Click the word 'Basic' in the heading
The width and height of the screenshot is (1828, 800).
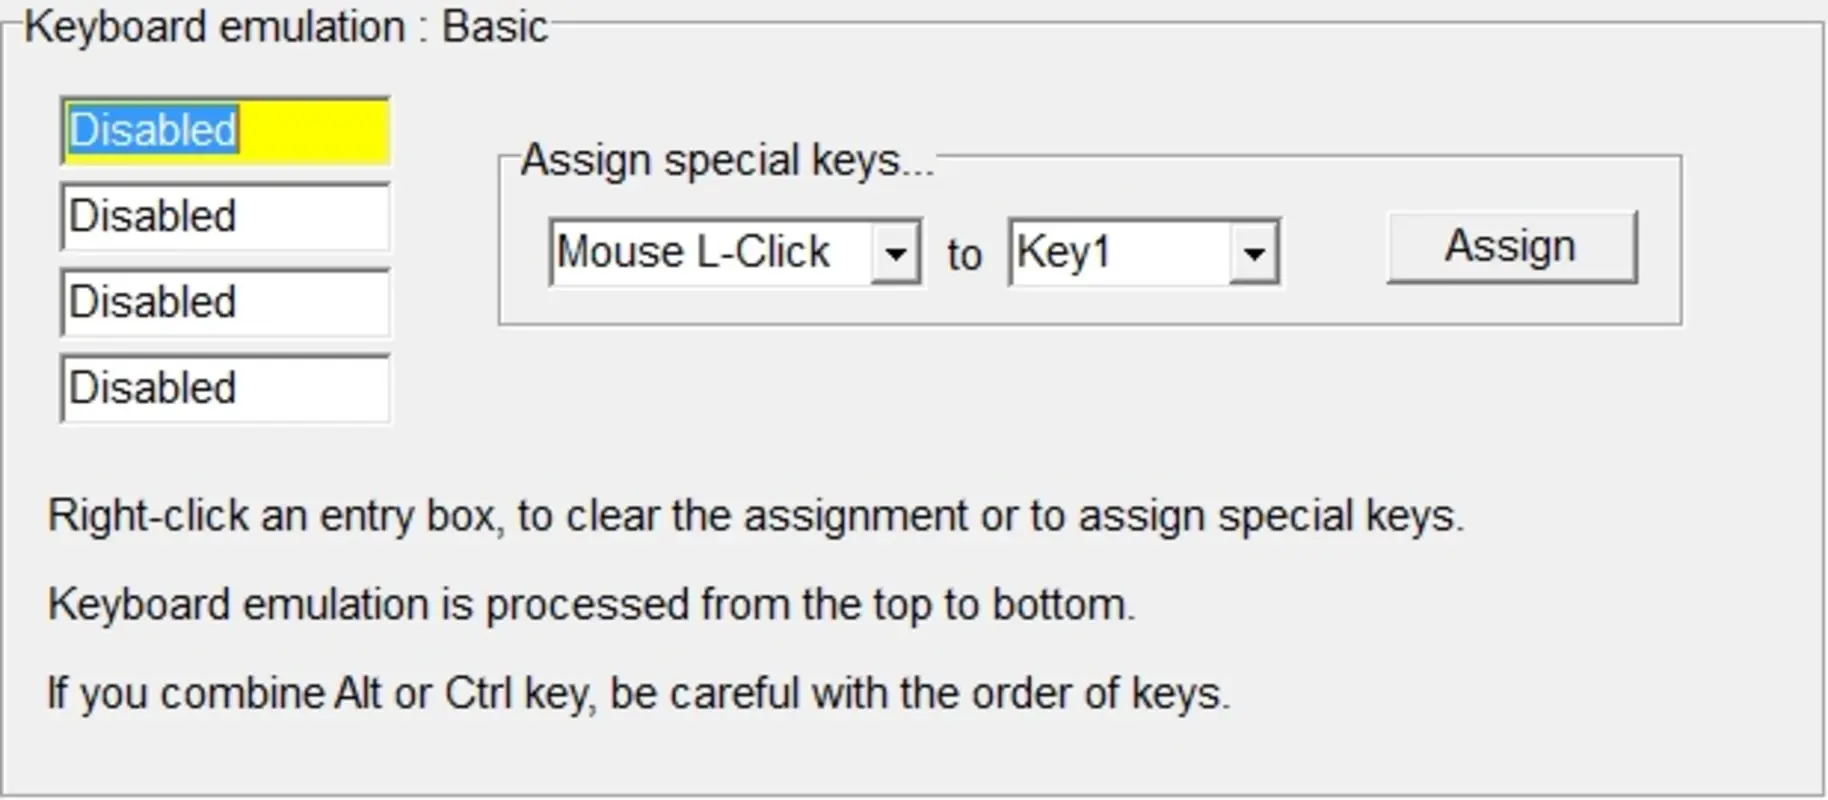[494, 27]
